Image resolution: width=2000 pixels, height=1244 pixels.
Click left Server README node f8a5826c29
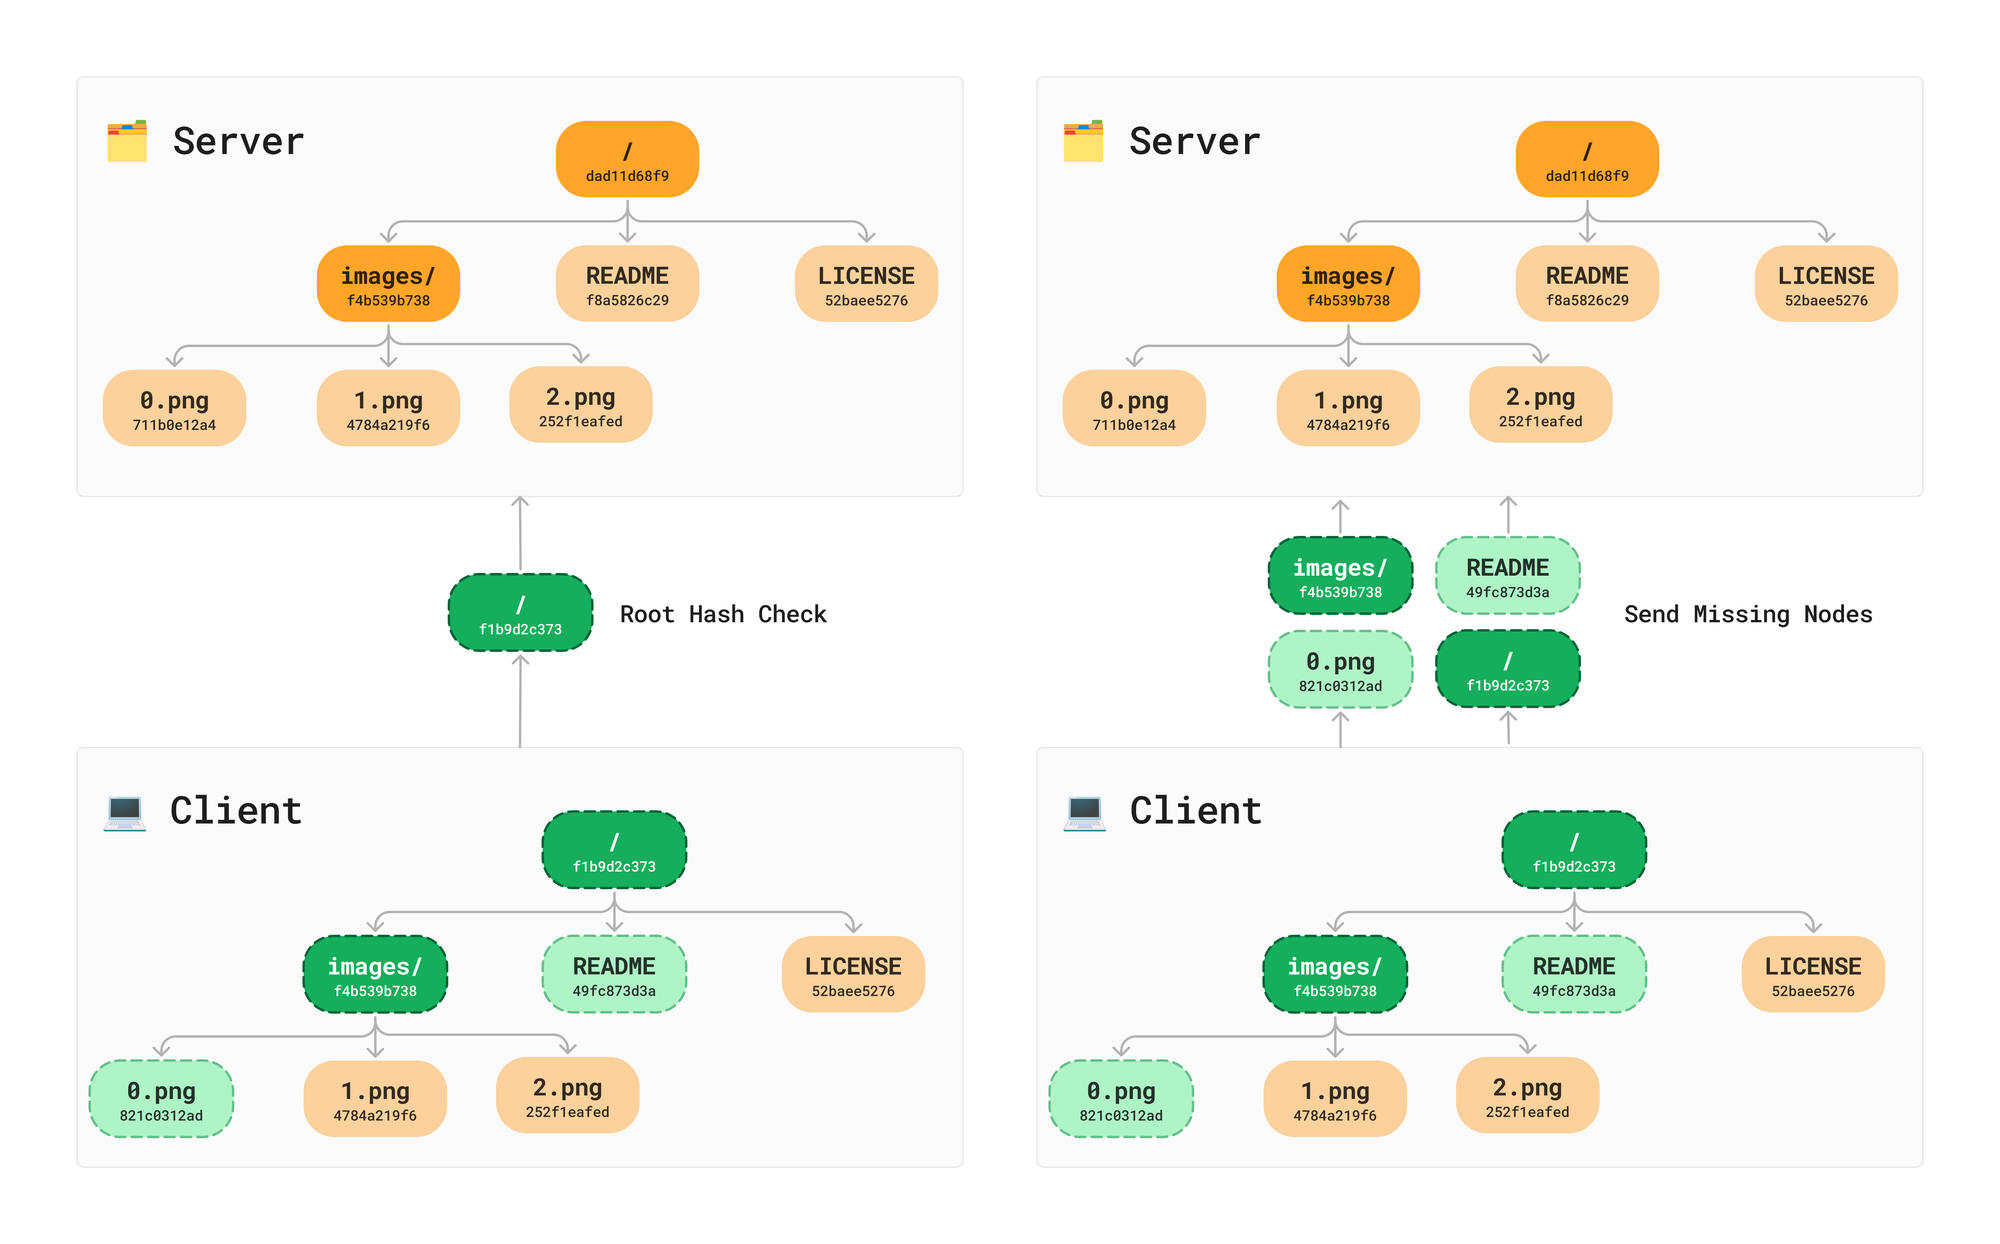tap(627, 283)
